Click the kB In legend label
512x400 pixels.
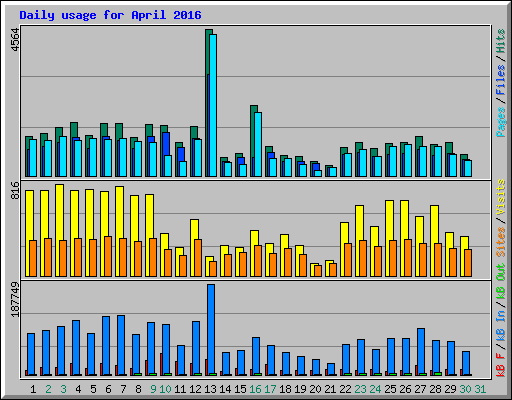coord(501,326)
